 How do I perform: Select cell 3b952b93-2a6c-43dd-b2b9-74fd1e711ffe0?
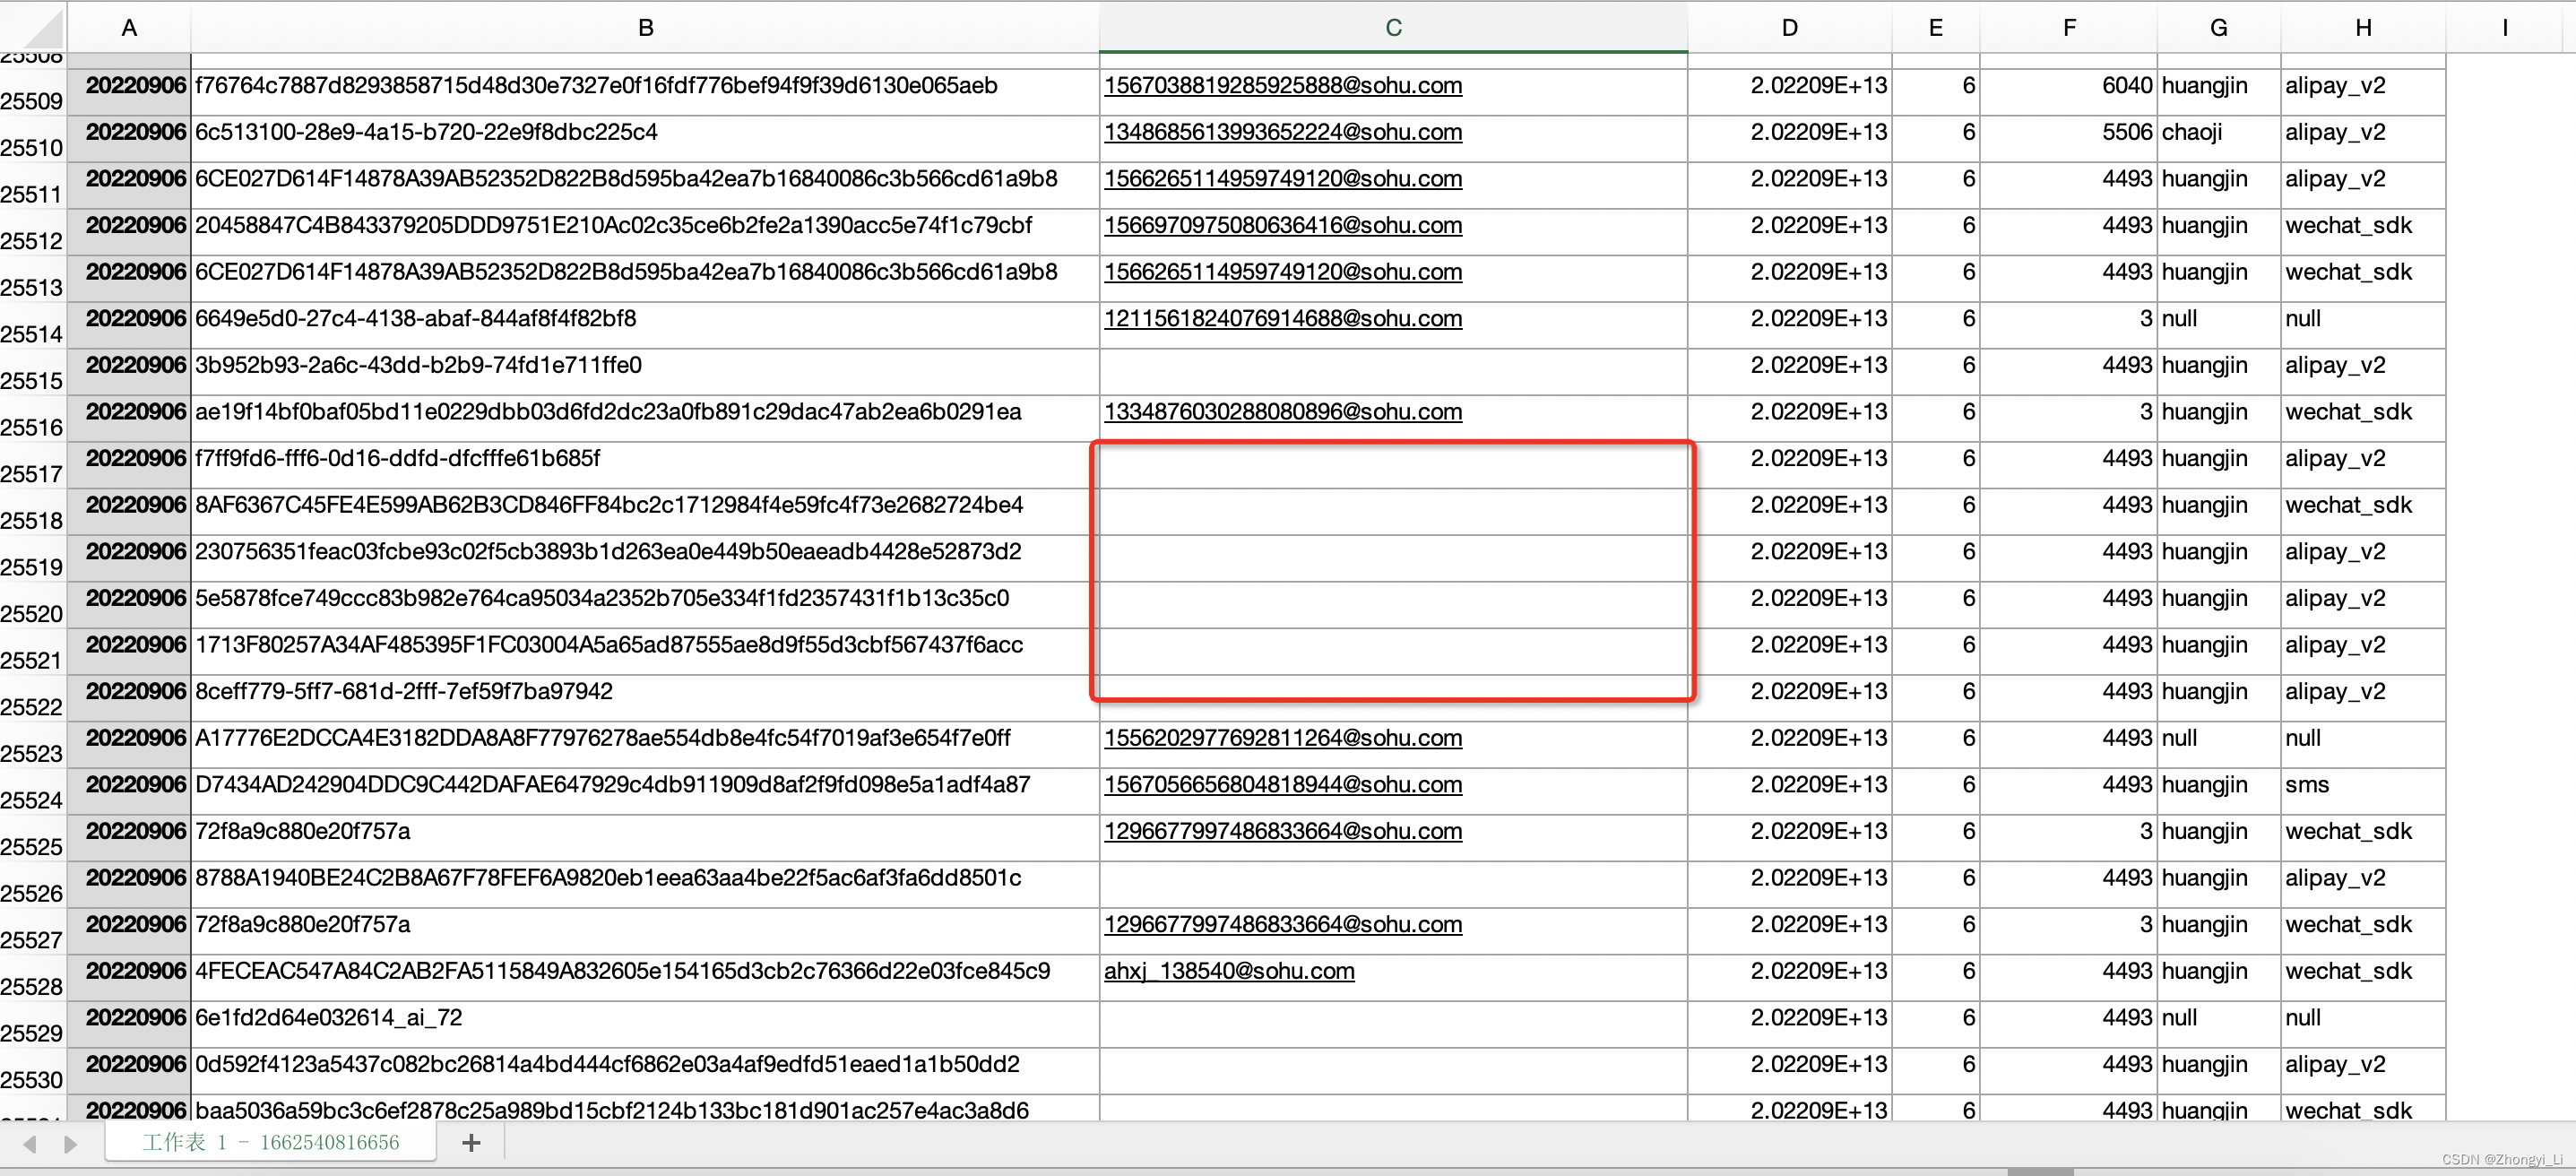645,372
